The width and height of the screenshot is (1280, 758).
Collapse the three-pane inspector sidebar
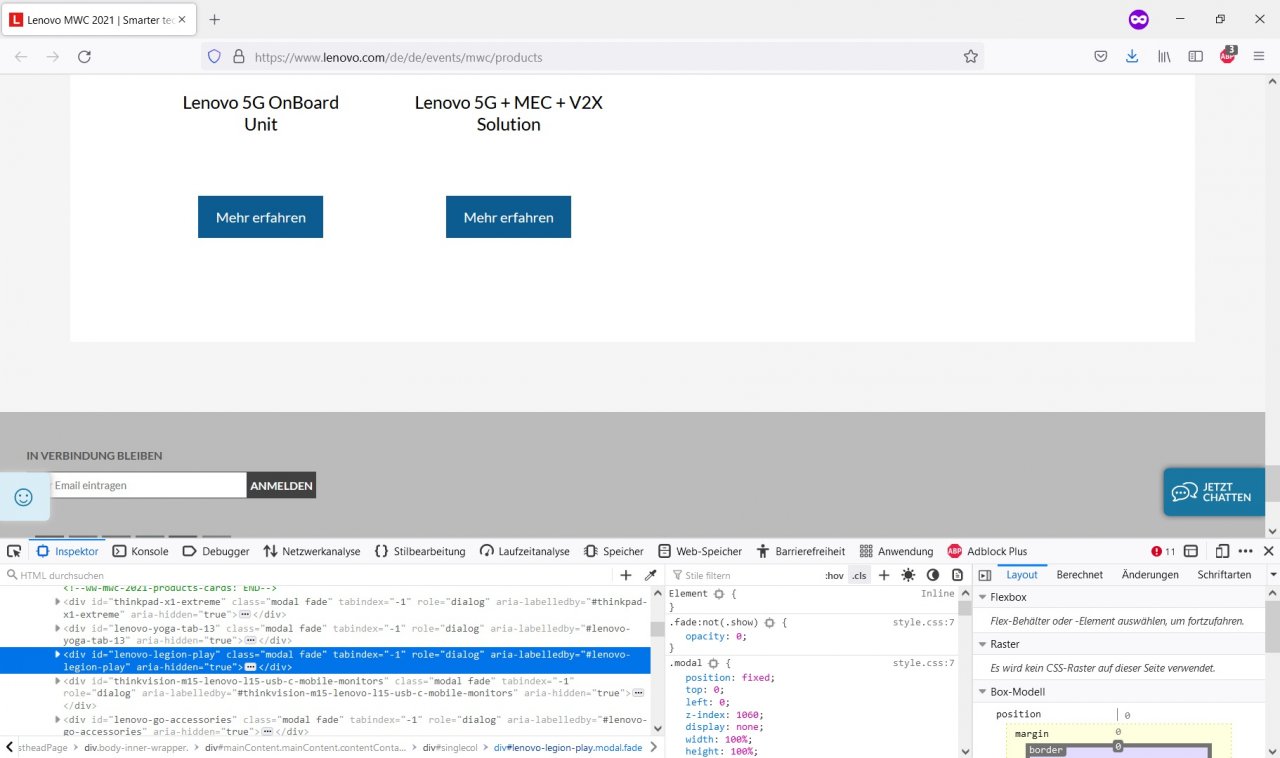[984, 575]
